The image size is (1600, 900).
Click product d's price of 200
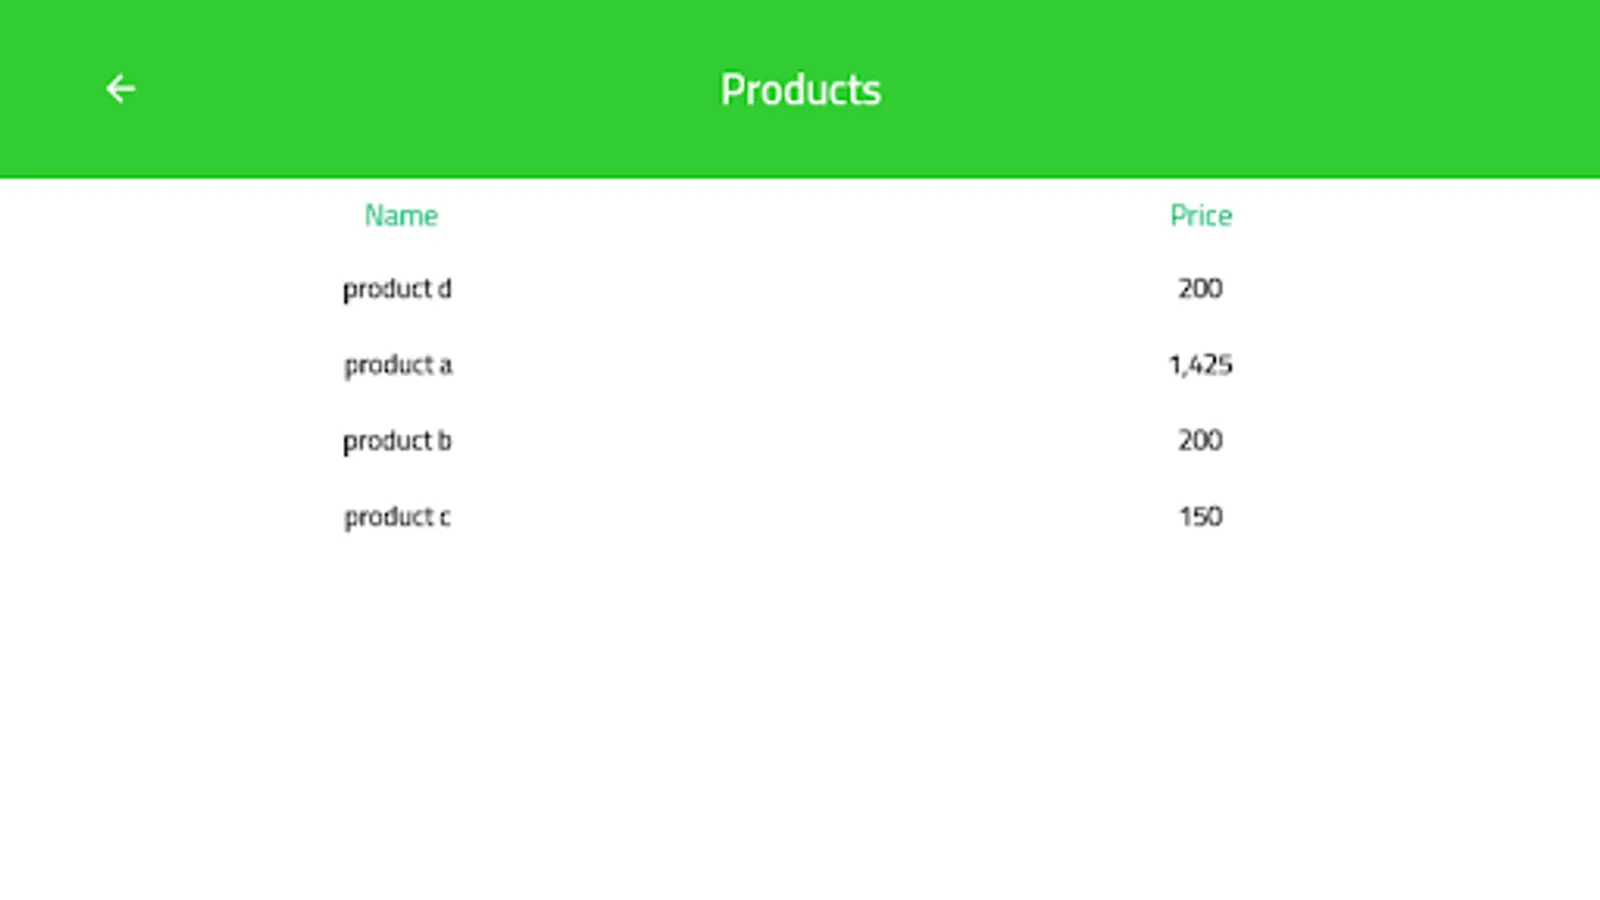point(1200,289)
